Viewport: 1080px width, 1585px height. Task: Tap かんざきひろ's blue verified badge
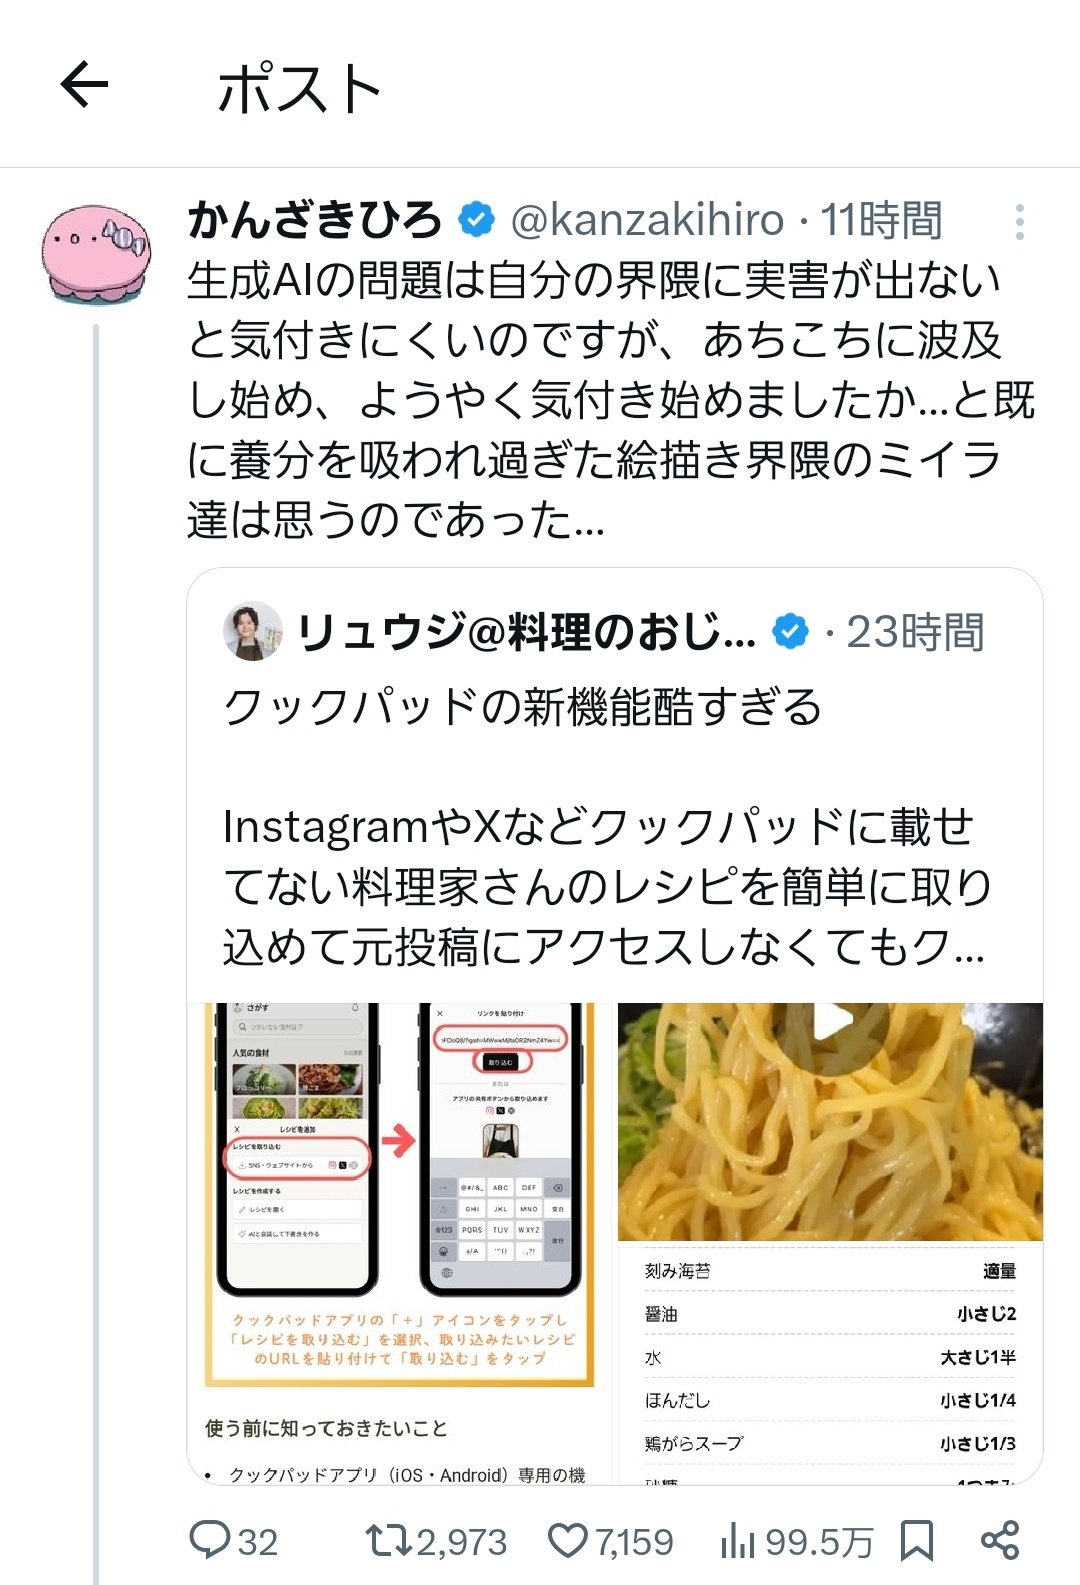tap(477, 220)
